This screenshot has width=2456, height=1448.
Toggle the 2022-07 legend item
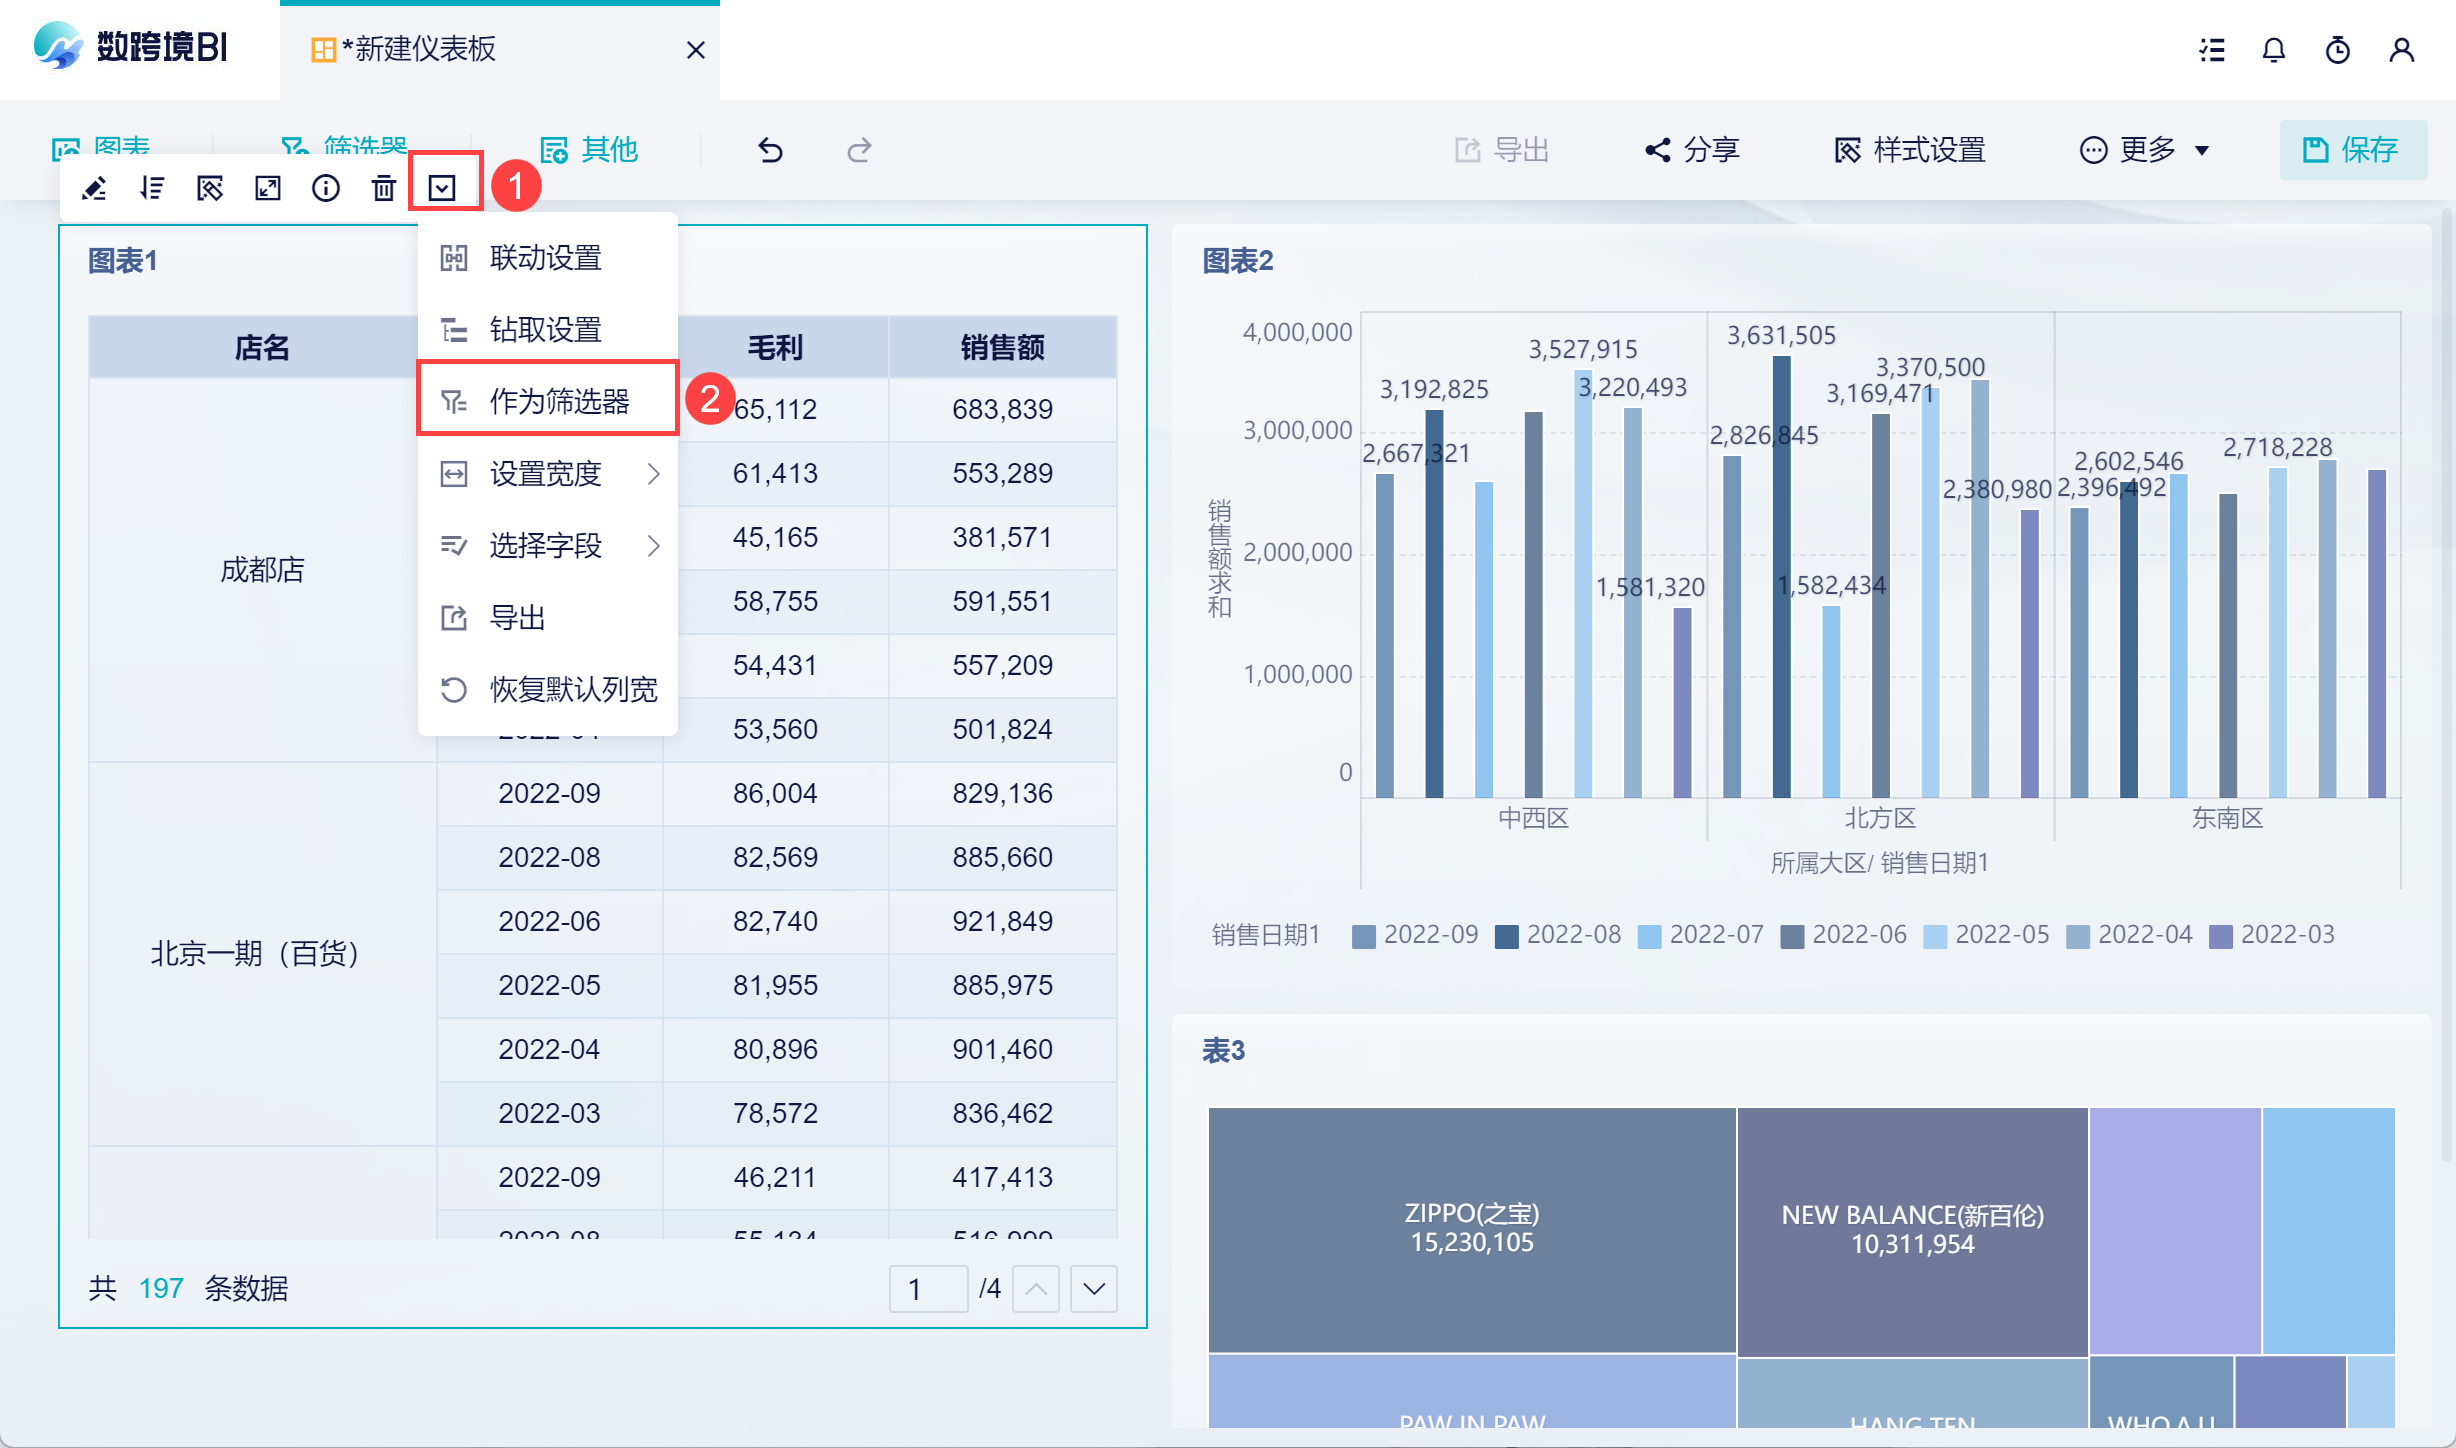tap(1700, 935)
